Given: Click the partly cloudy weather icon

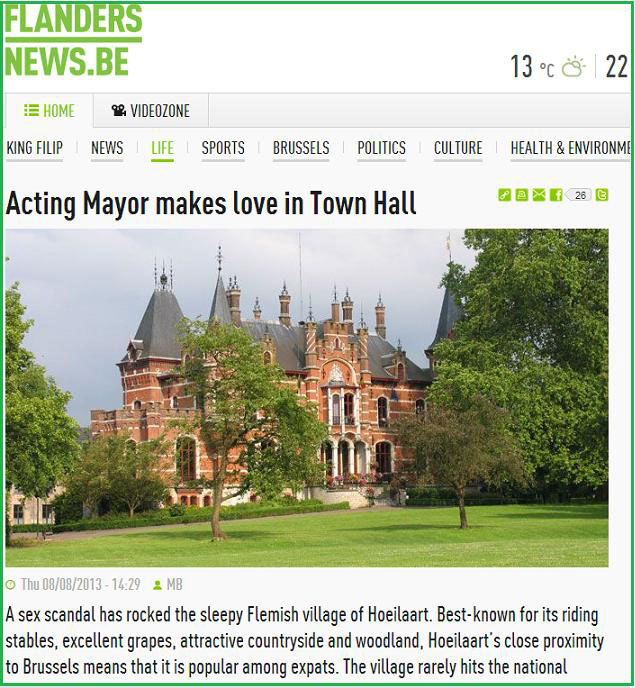Looking at the screenshot, I should pos(574,67).
